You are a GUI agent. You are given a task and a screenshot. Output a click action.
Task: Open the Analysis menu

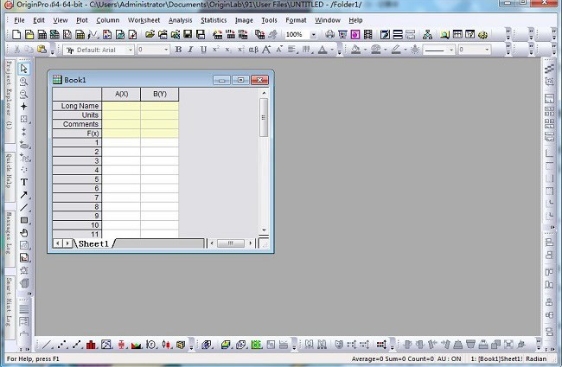click(x=180, y=20)
